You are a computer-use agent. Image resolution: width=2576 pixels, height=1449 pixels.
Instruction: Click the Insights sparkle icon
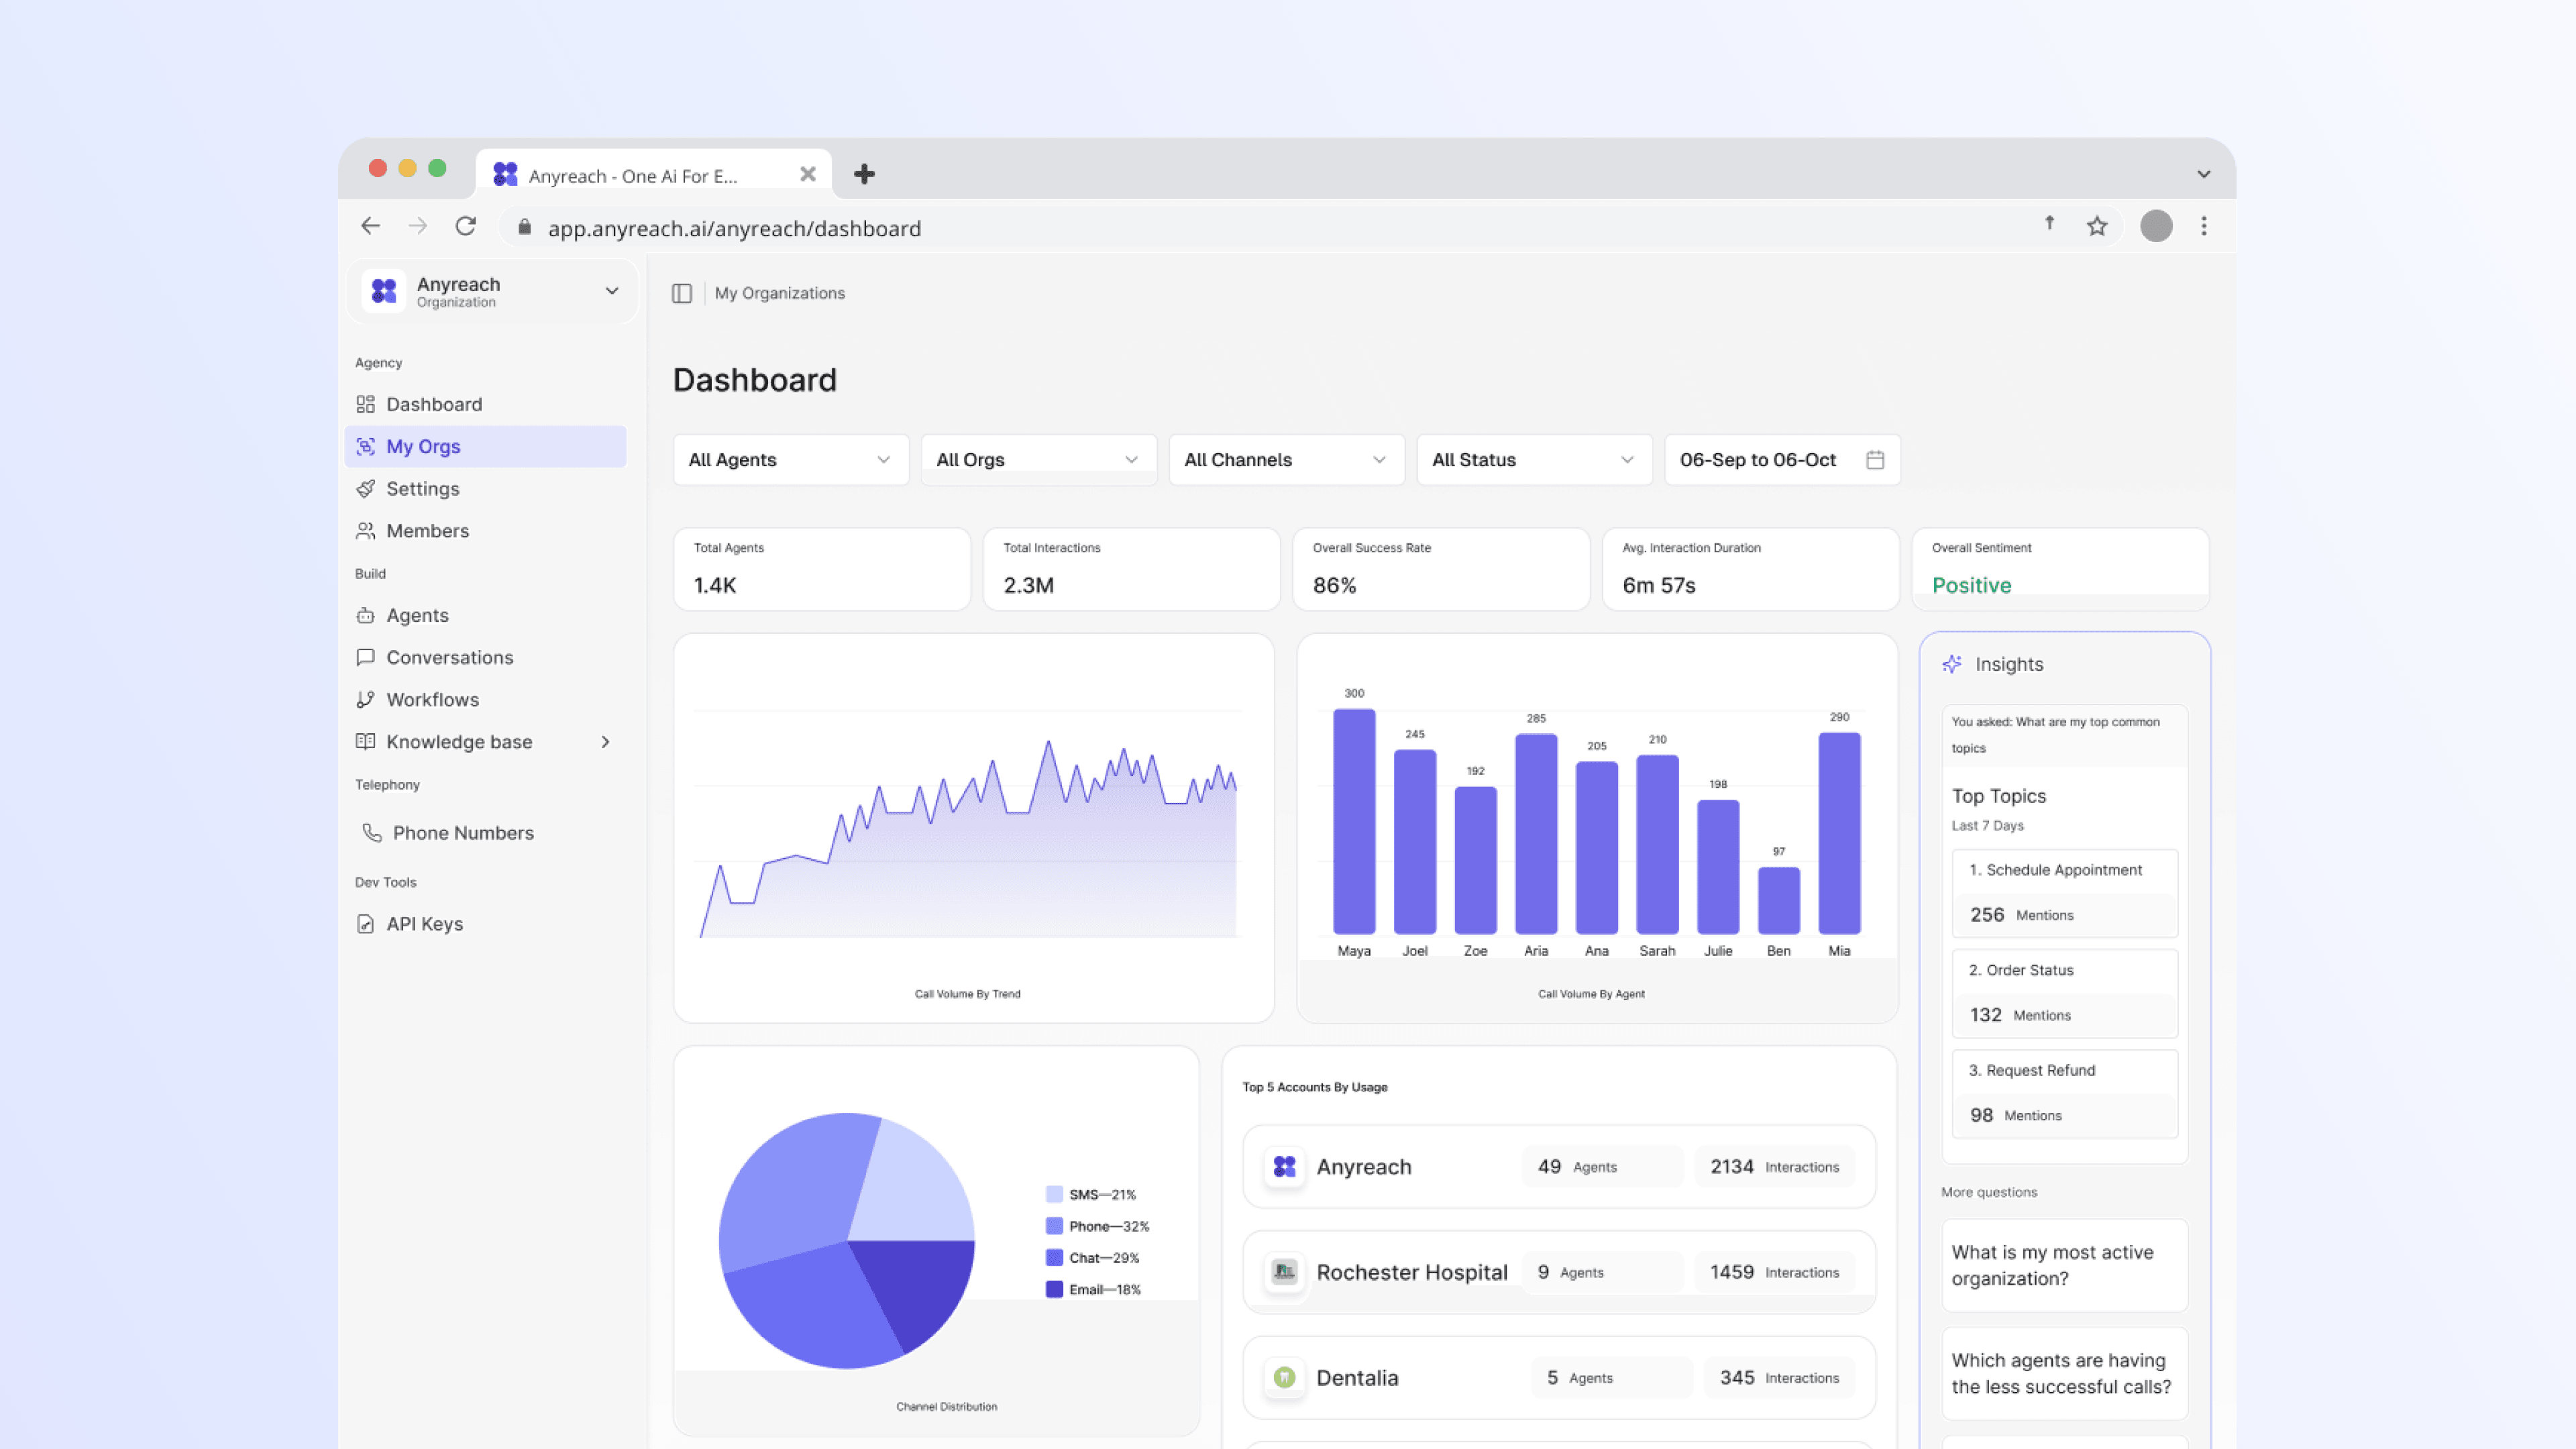(x=1952, y=664)
